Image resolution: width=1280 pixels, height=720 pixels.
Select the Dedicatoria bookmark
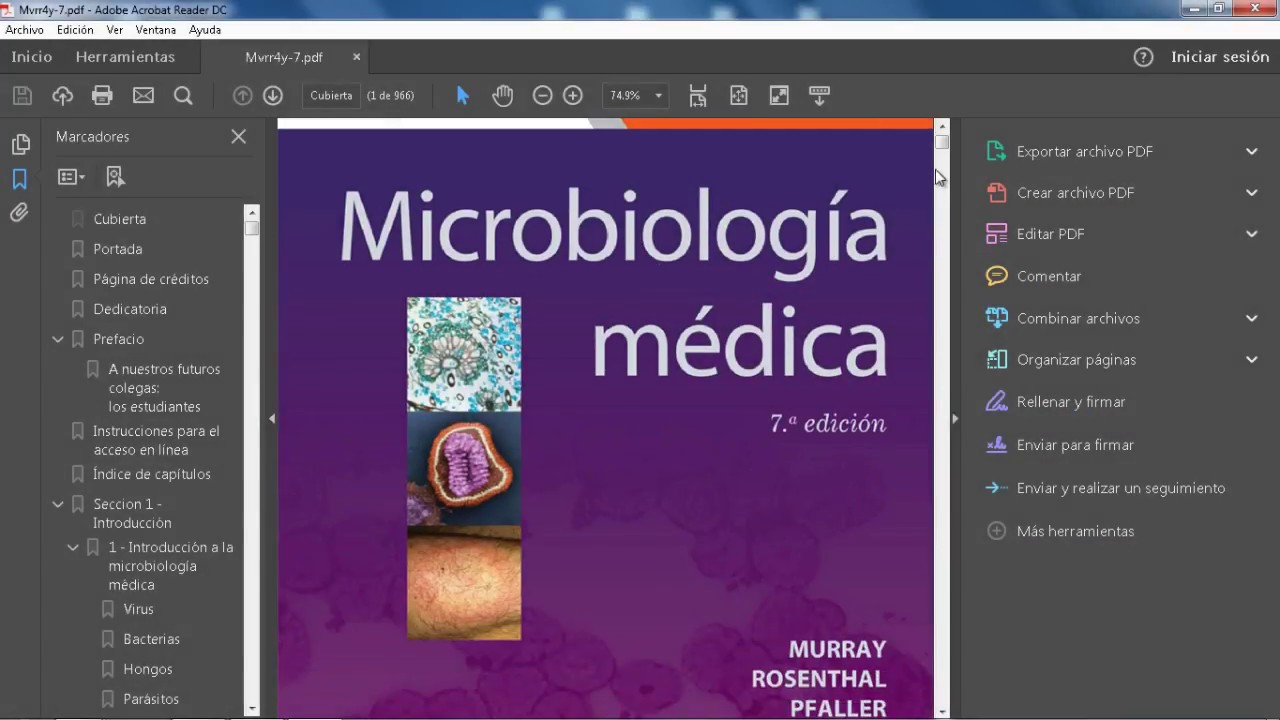coord(130,309)
